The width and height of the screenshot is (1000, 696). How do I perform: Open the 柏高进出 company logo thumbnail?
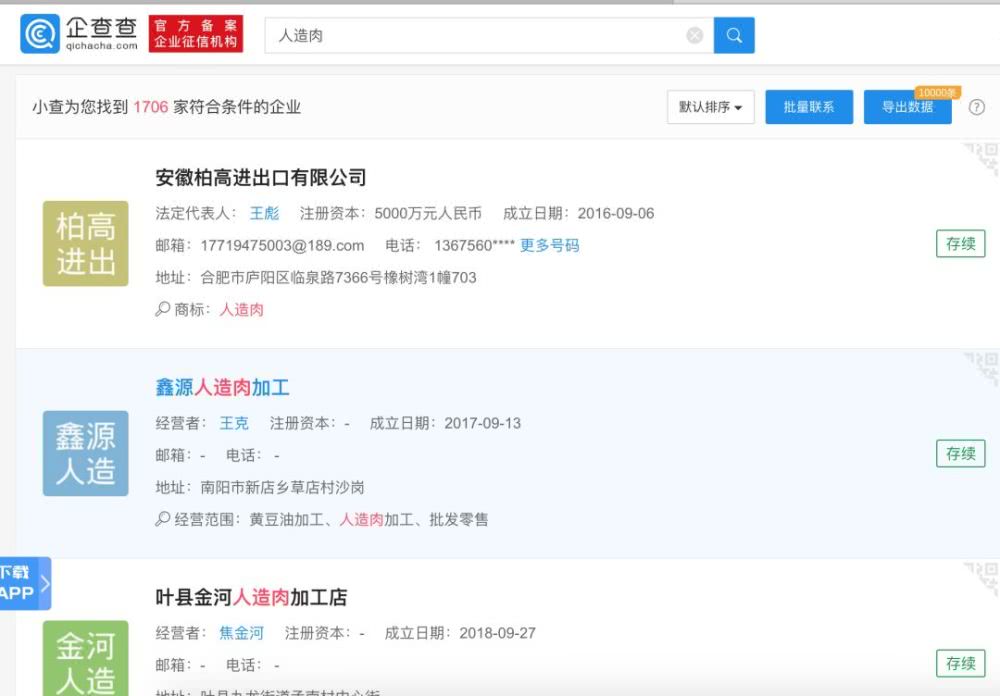(x=86, y=244)
